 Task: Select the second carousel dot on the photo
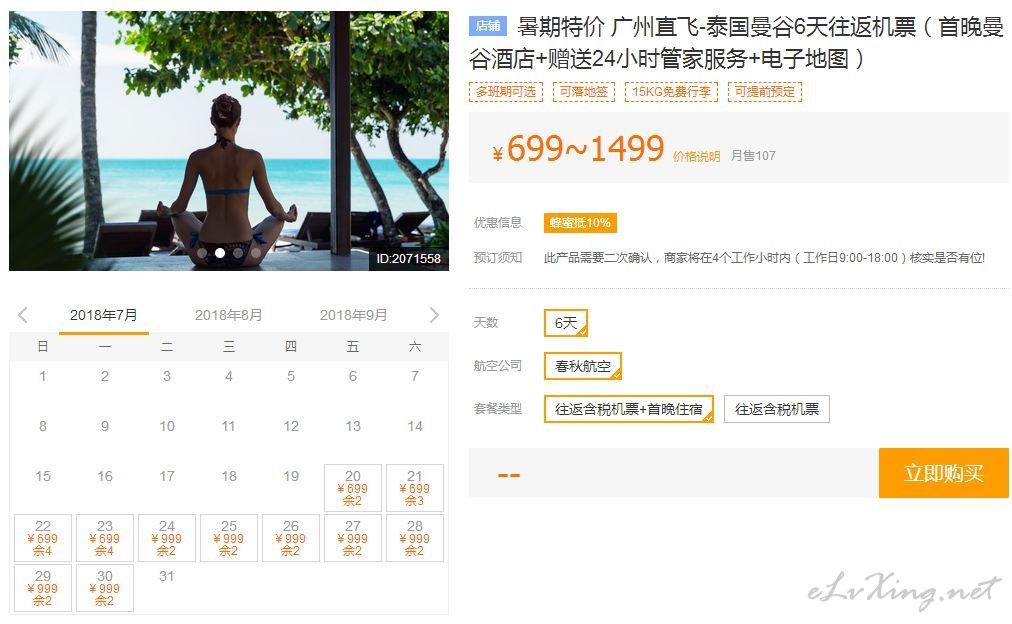220,253
